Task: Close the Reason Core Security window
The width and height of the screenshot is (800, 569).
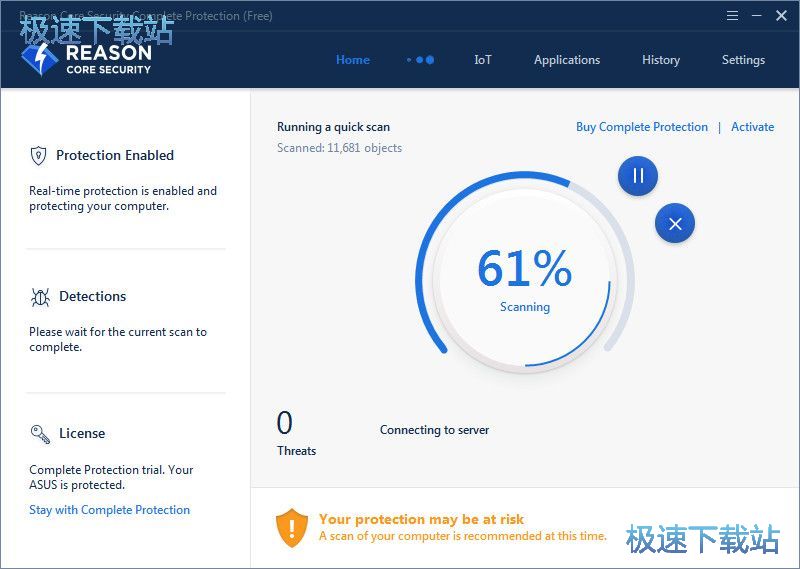Action: [x=781, y=16]
